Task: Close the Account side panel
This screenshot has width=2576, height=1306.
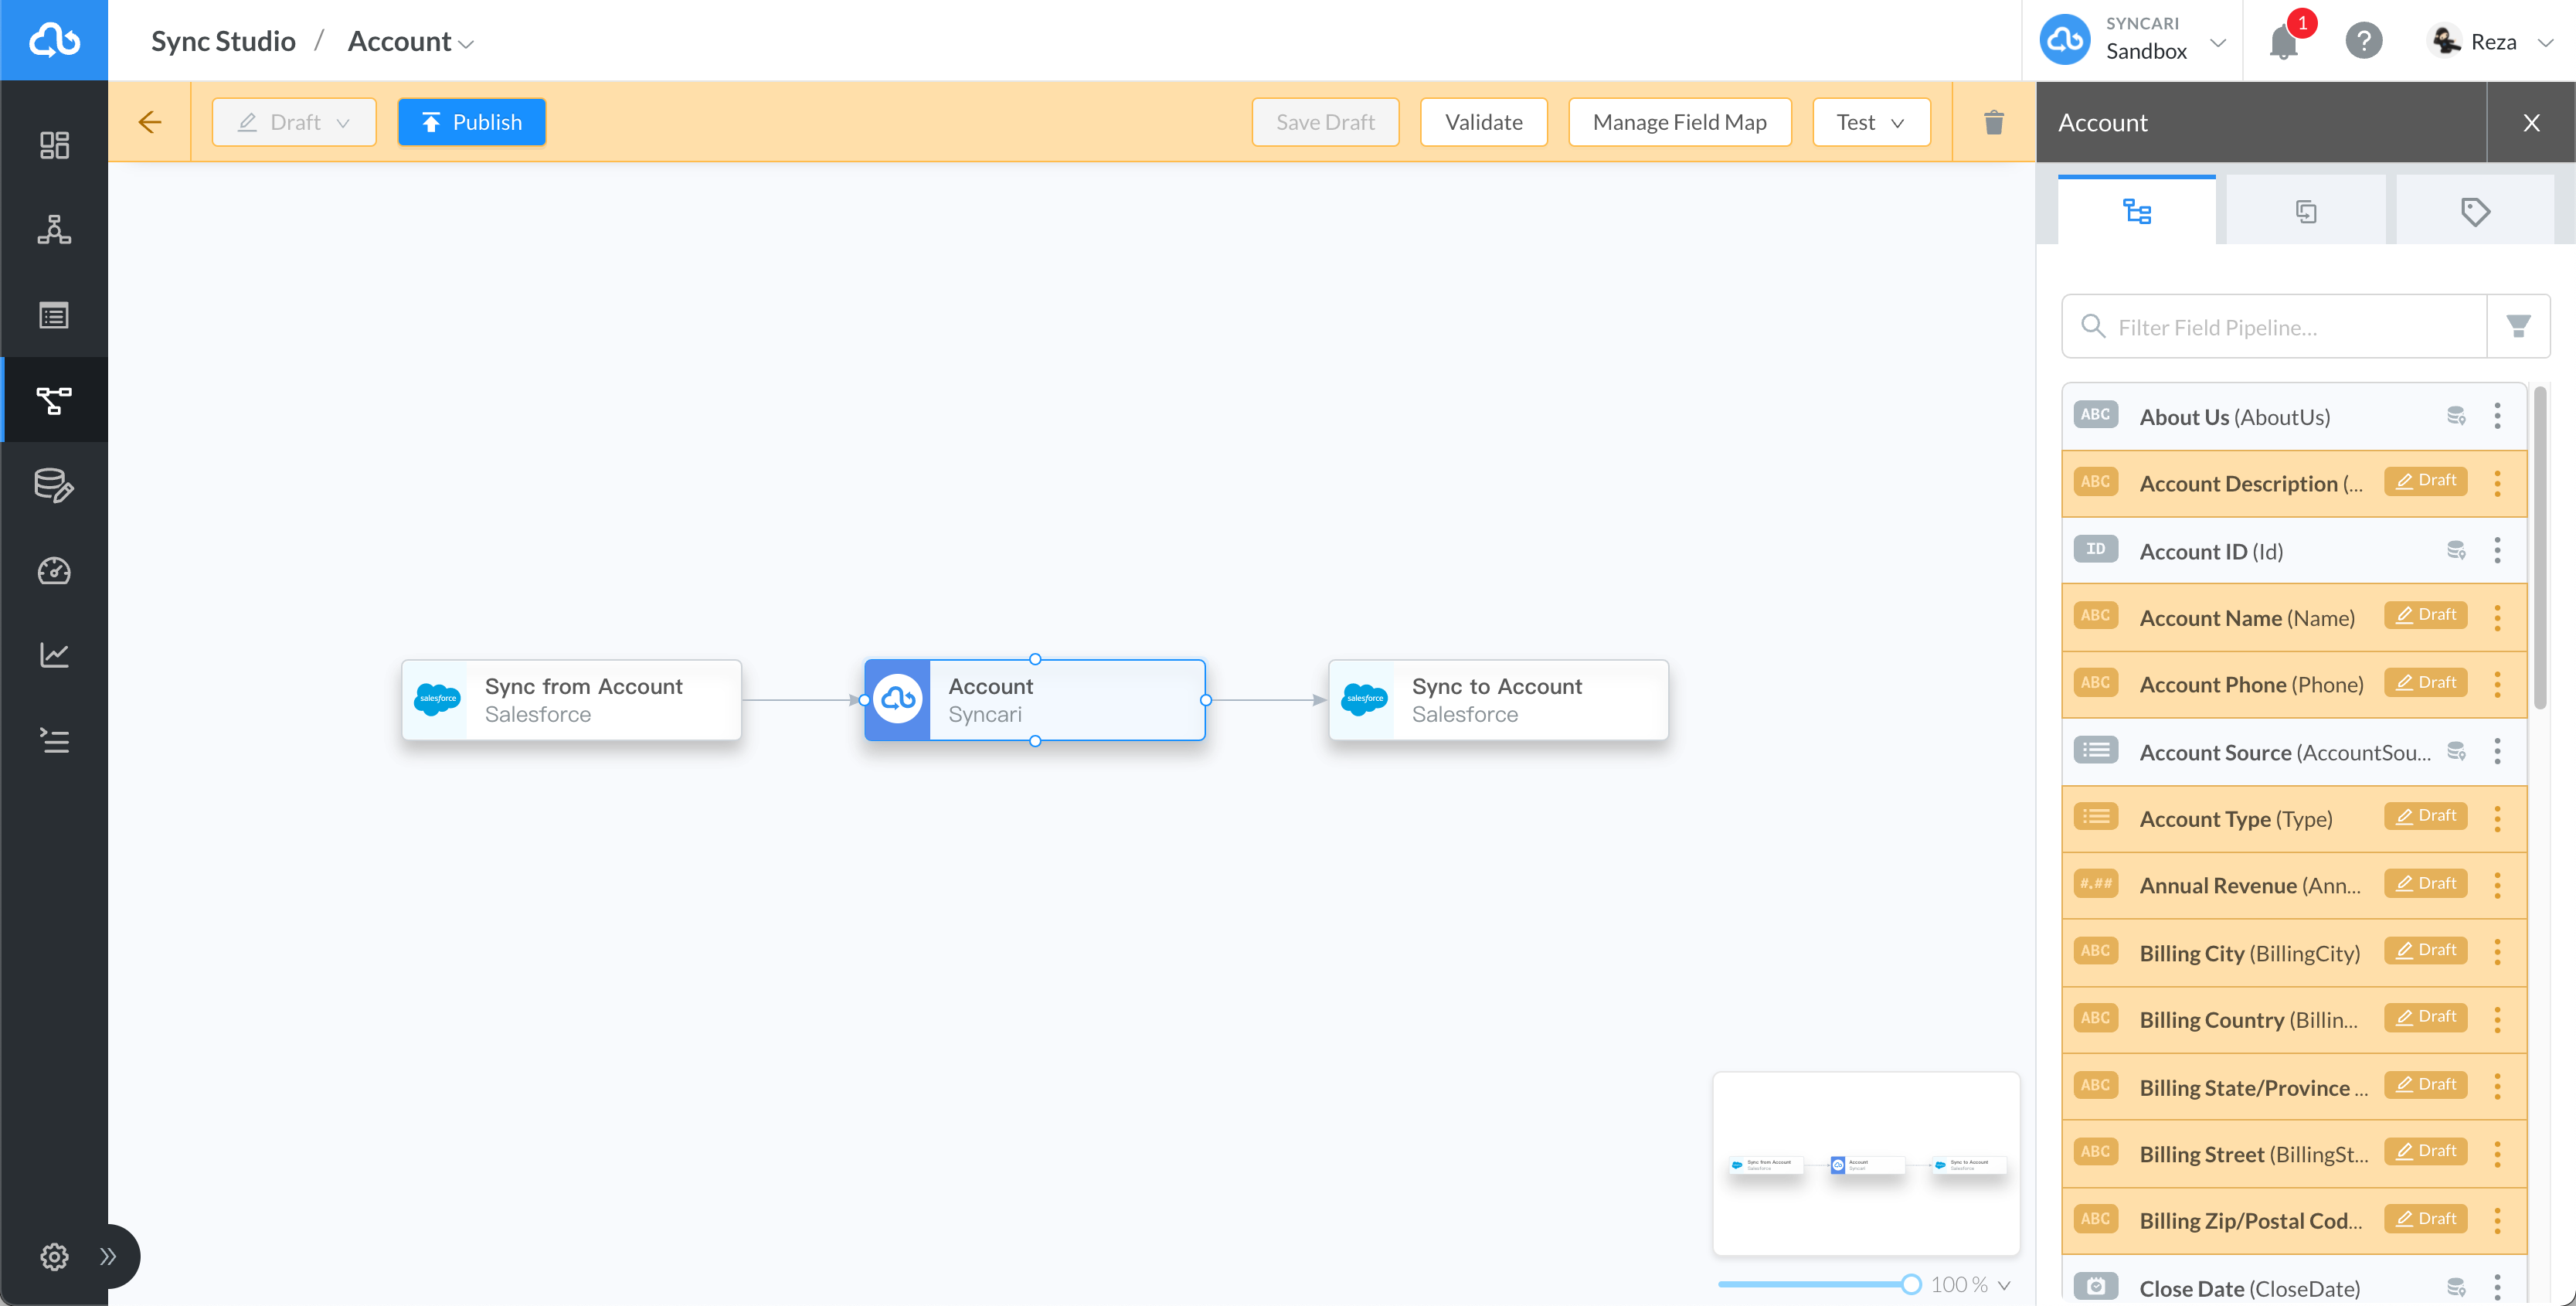Action: [x=2531, y=122]
